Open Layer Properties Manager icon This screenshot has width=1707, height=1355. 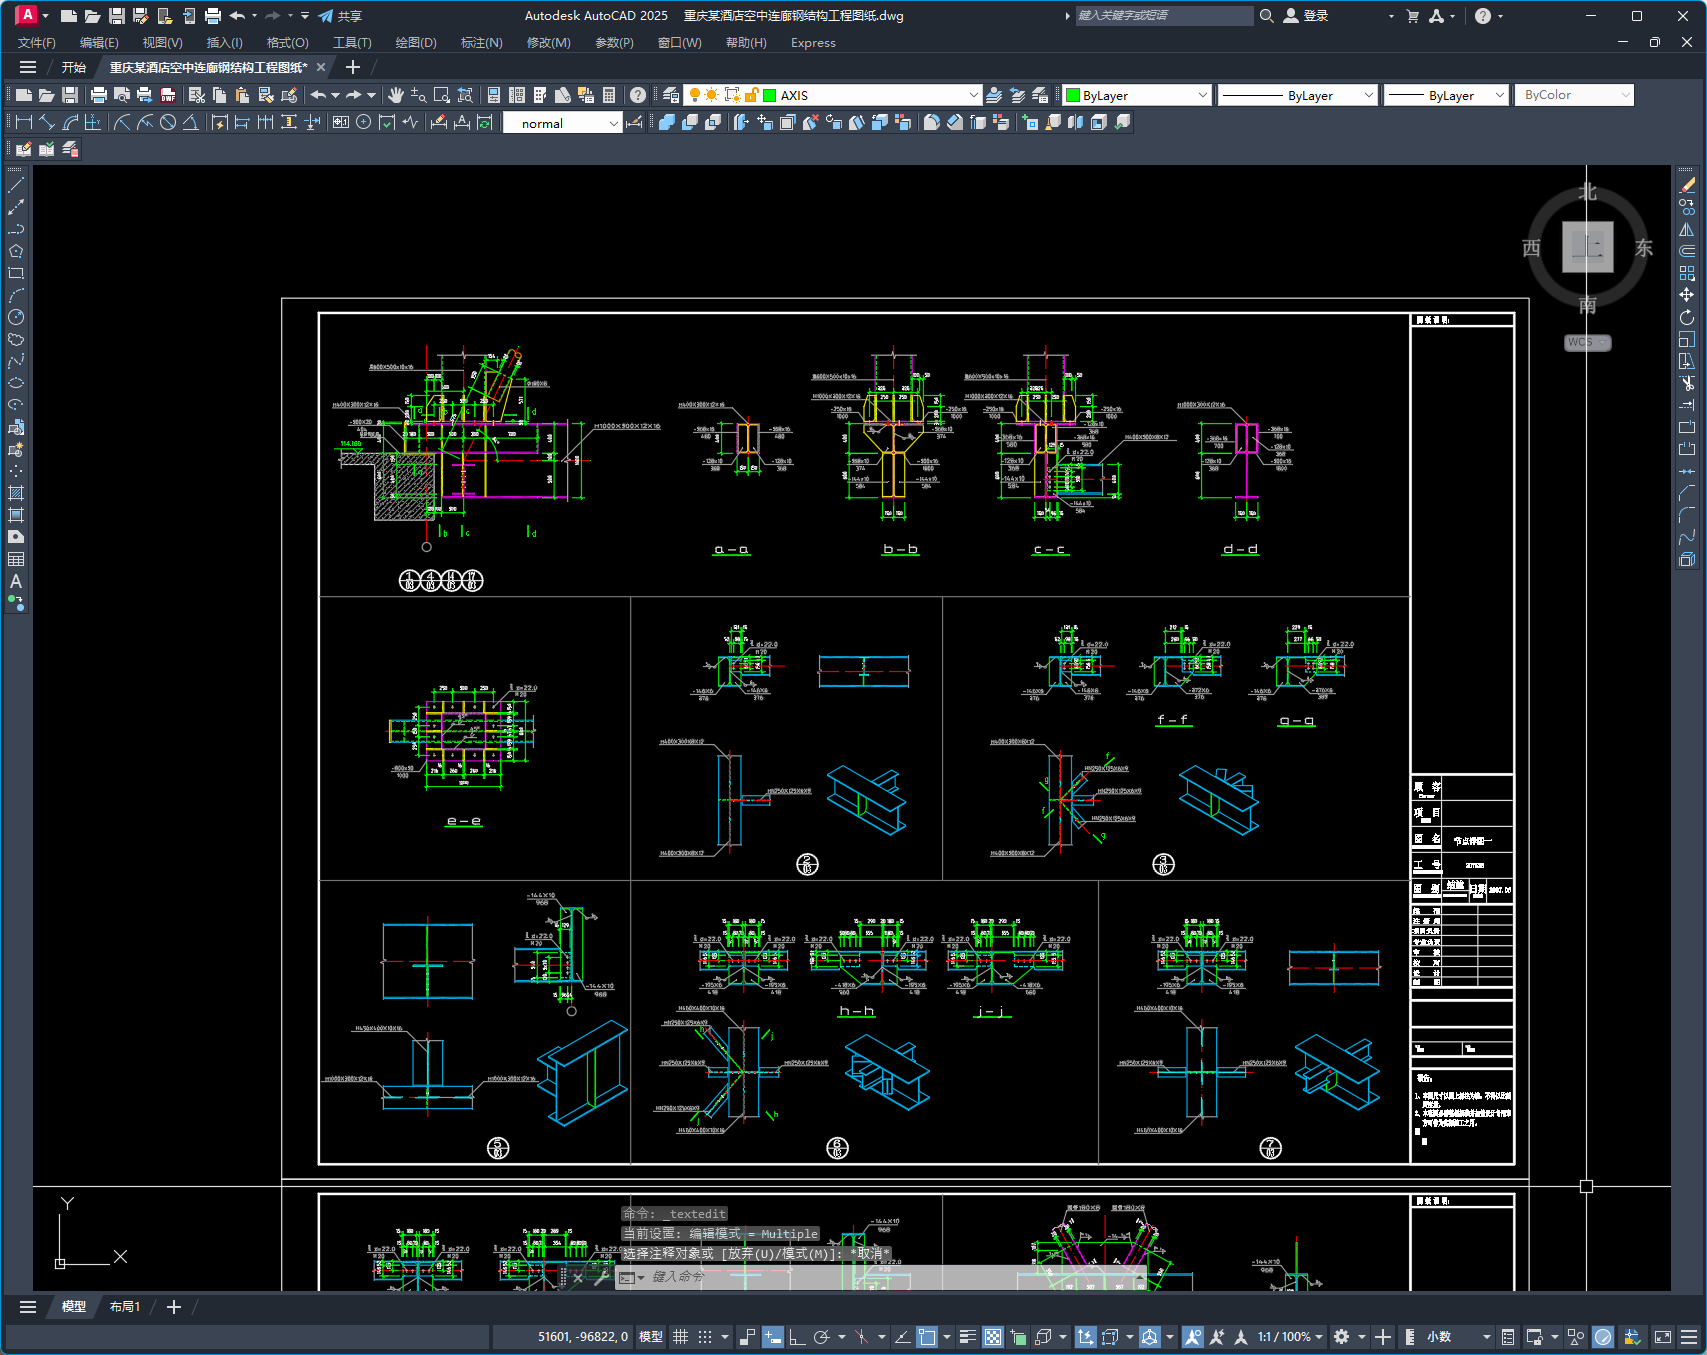[671, 95]
